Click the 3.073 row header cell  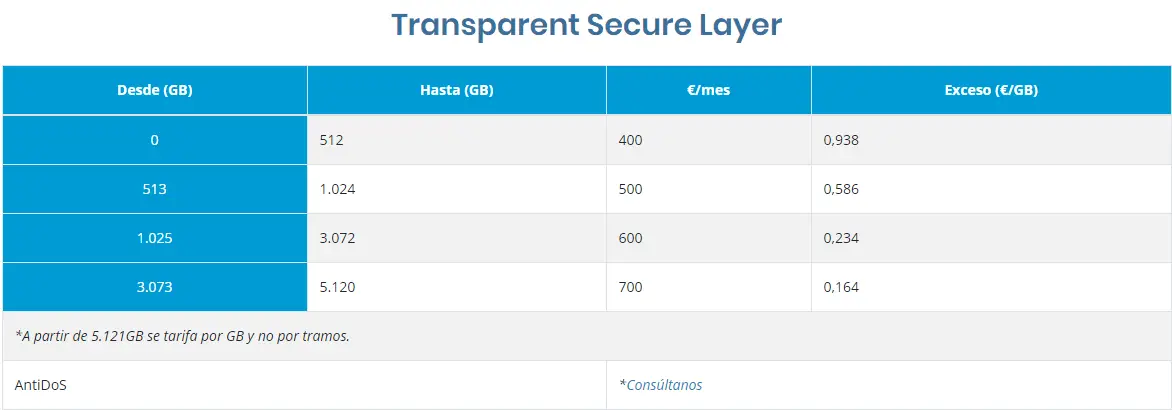[x=155, y=287]
